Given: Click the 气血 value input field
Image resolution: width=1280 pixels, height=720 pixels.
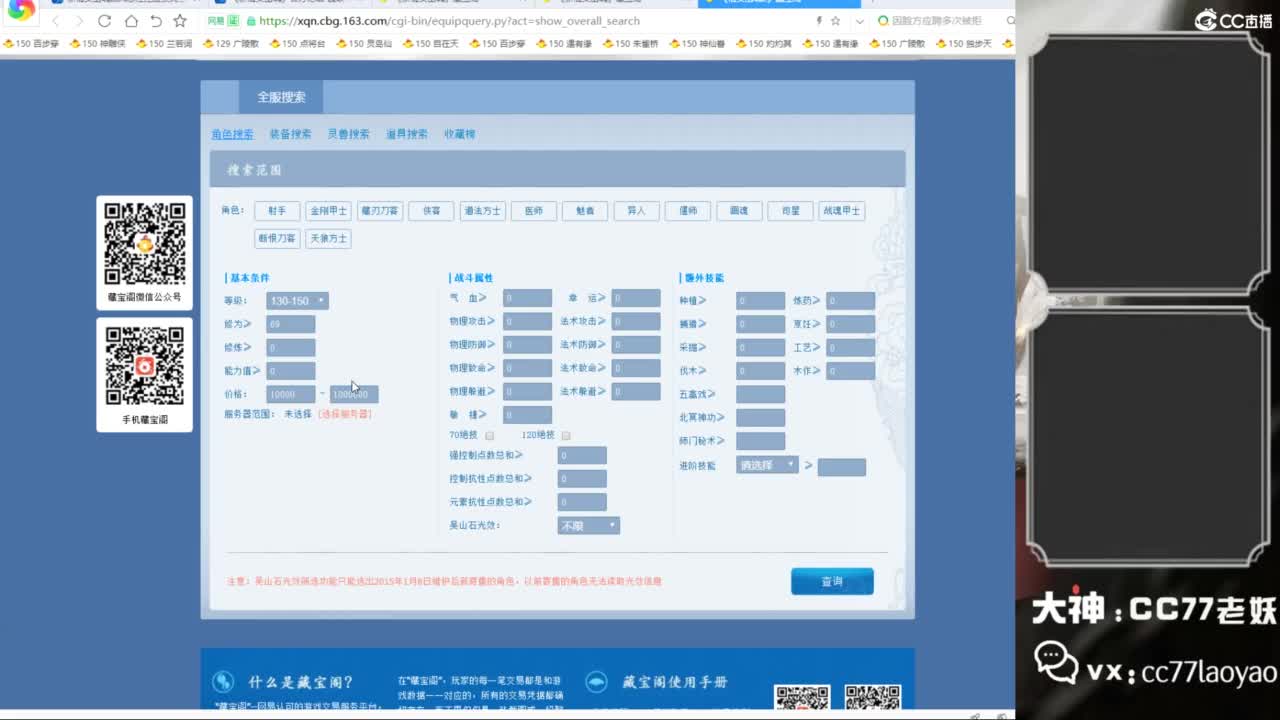Looking at the screenshot, I should coord(527,298).
